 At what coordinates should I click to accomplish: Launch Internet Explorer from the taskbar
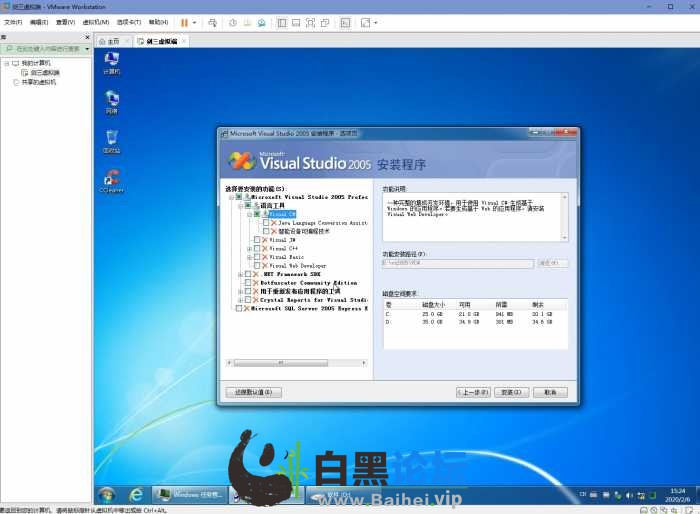(136, 495)
